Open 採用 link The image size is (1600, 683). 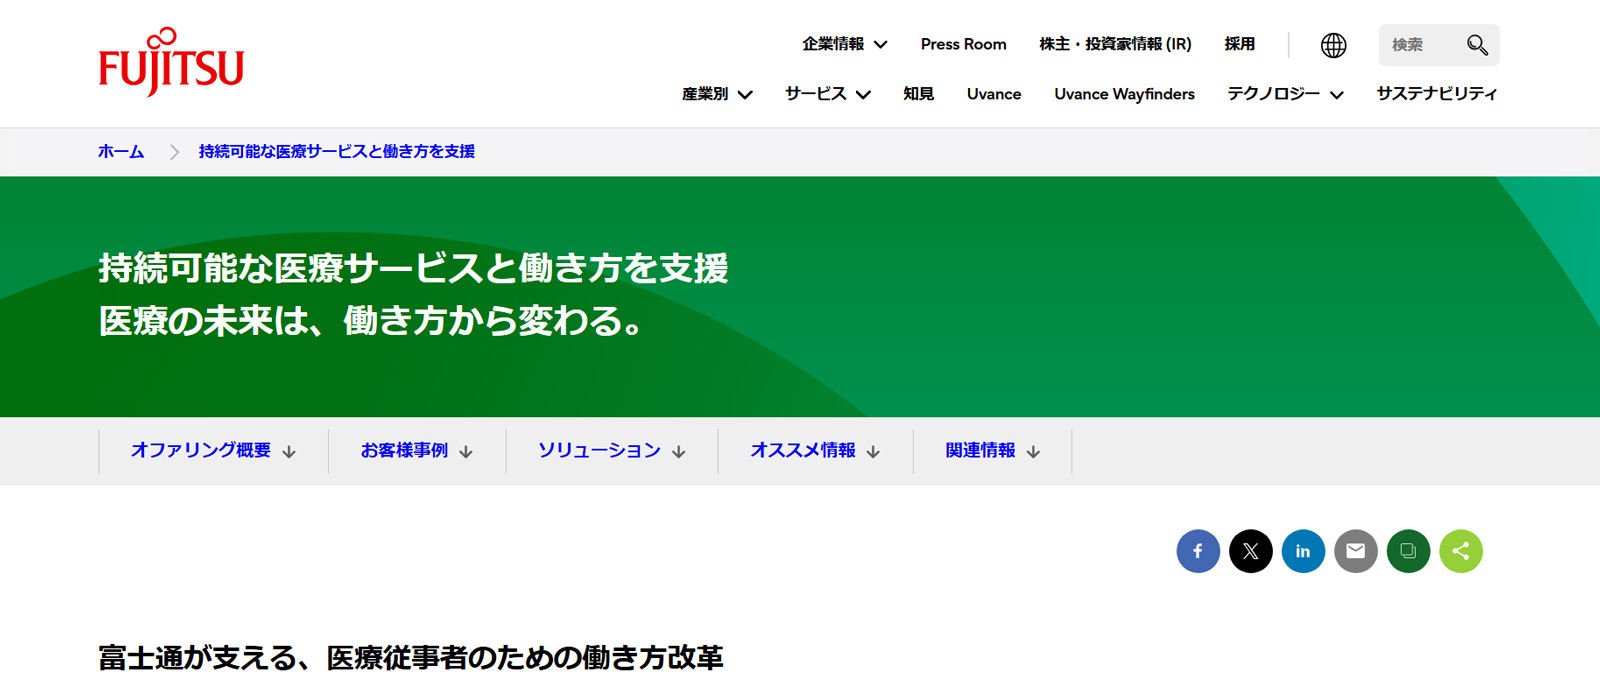(1240, 44)
